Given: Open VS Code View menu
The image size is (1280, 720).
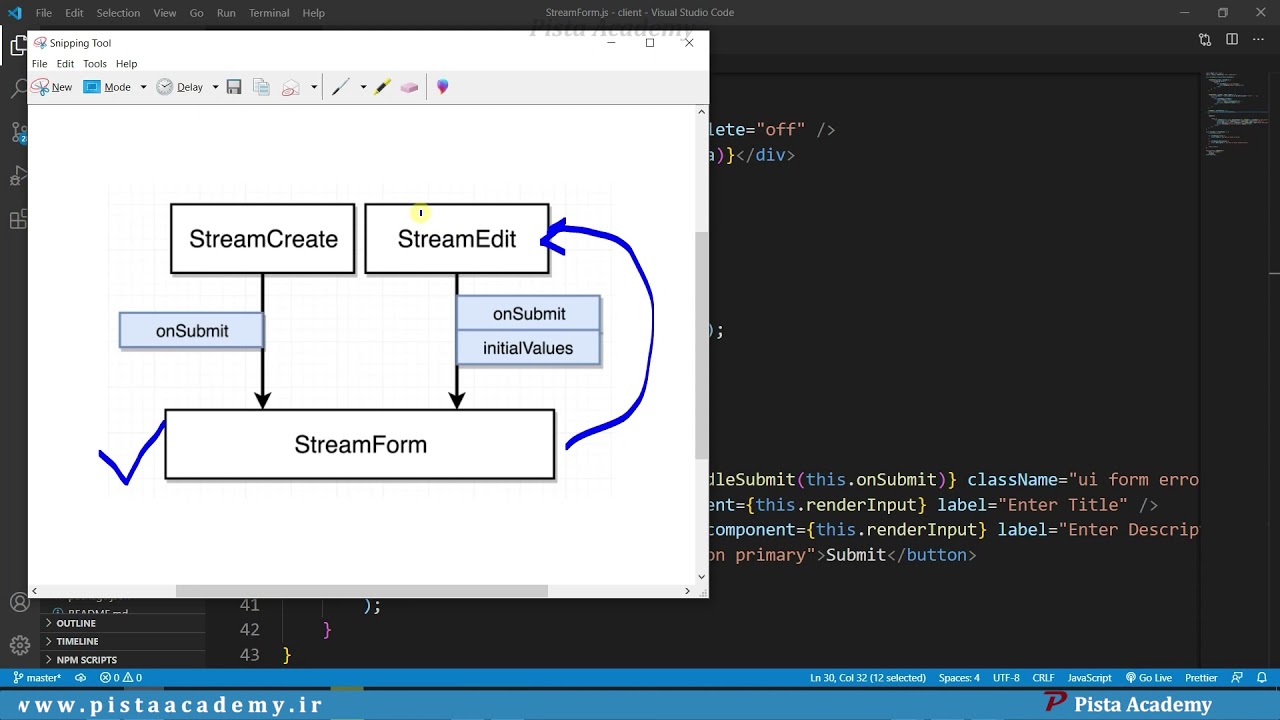Looking at the screenshot, I should point(165,13).
